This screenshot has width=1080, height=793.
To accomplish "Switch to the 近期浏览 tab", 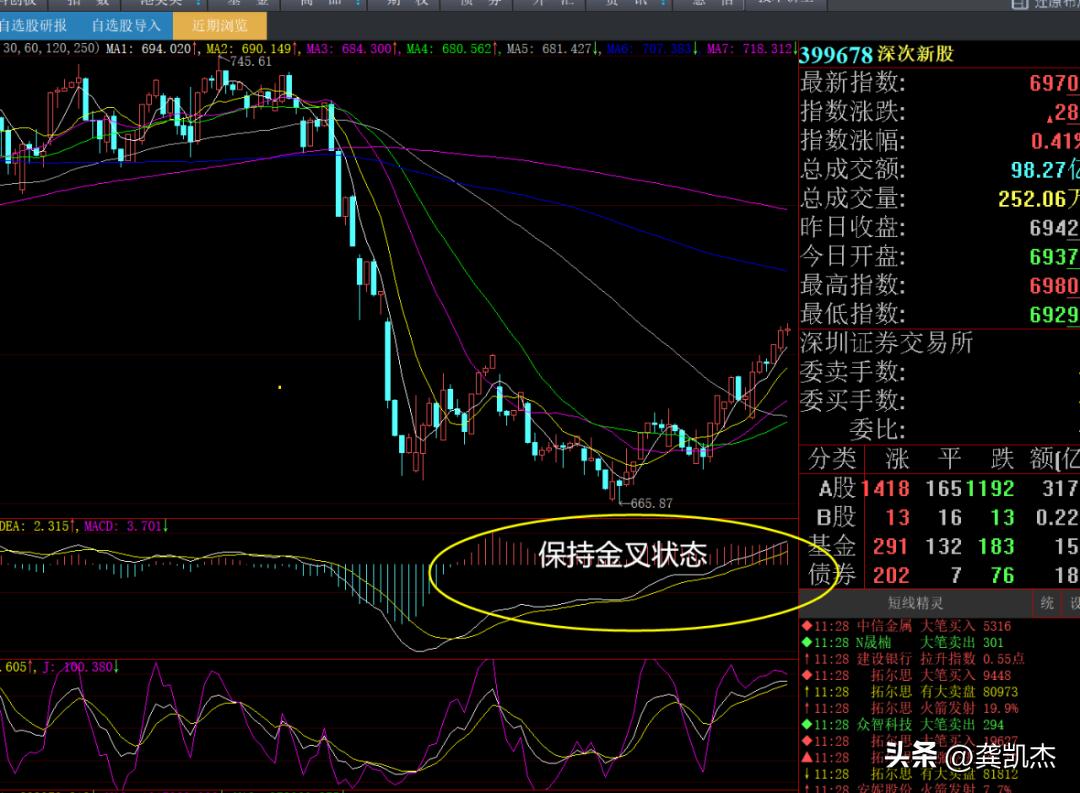I will pyautogui.click(x=220, y=27).
